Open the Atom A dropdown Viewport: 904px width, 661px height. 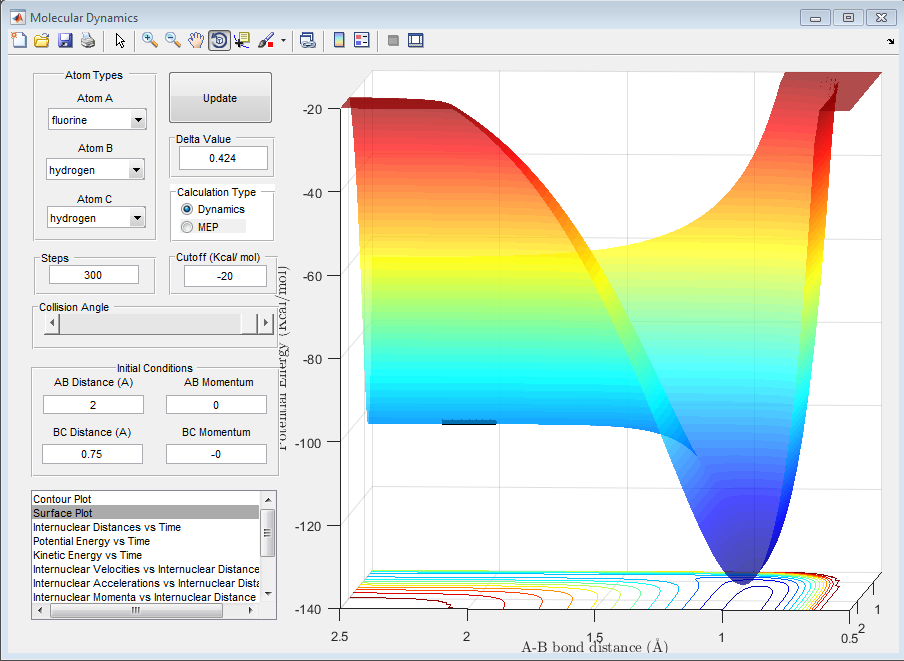point(138,121)
